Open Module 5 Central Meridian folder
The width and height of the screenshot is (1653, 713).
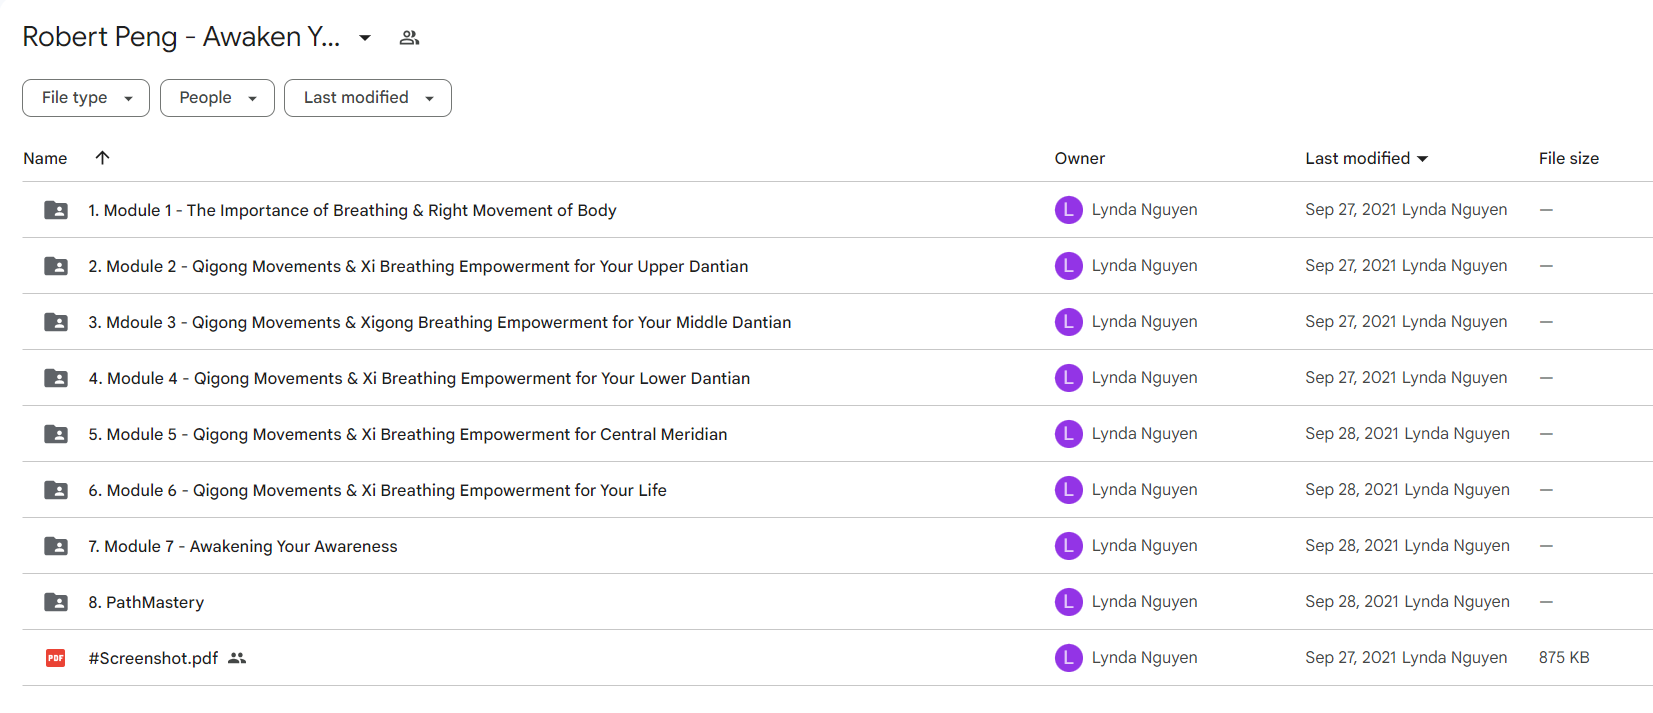407,434
